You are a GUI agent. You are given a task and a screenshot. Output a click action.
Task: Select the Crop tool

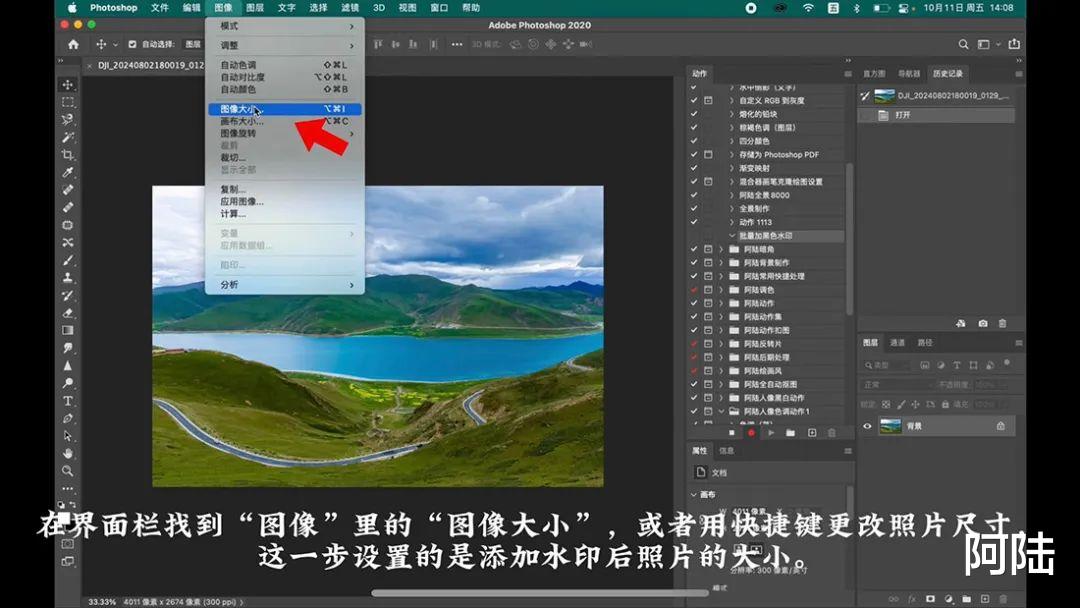click(x=68, y=154)
